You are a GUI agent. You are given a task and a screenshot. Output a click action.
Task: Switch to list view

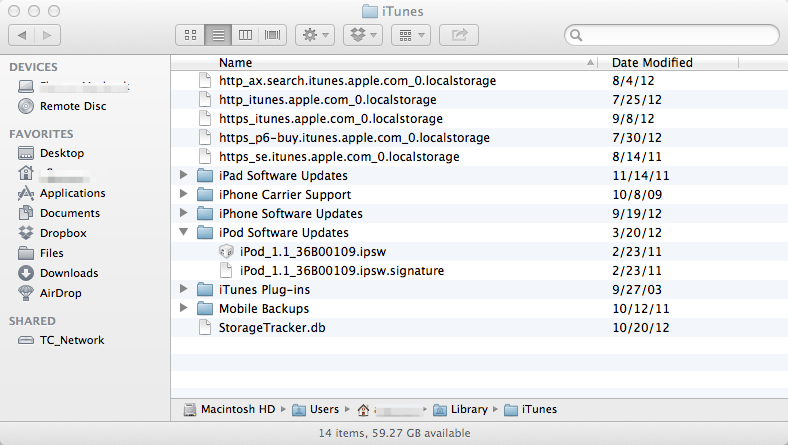point(218,35)
